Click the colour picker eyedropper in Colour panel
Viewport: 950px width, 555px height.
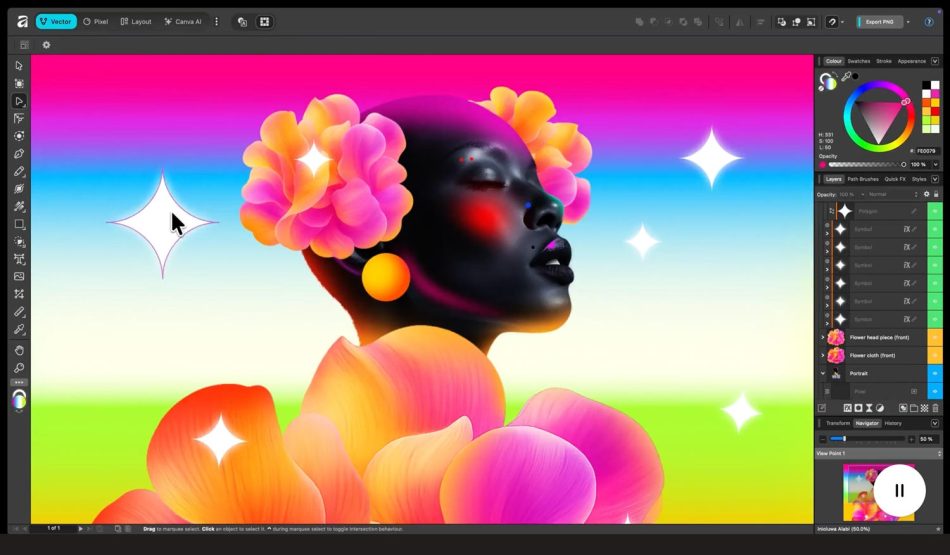pyautogui.click(x=845, y=76)
